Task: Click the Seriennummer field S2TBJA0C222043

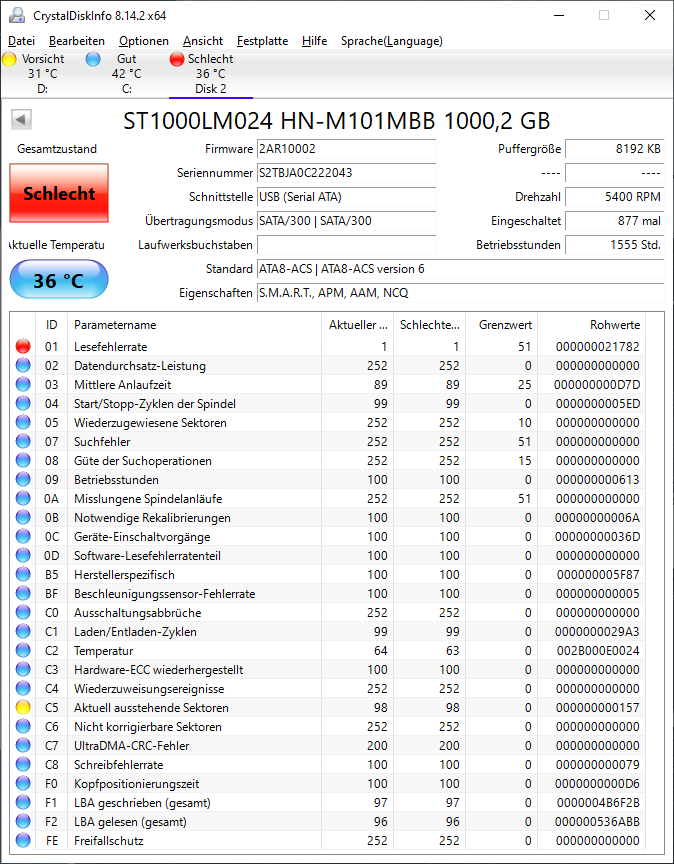Action: (347, 173)
